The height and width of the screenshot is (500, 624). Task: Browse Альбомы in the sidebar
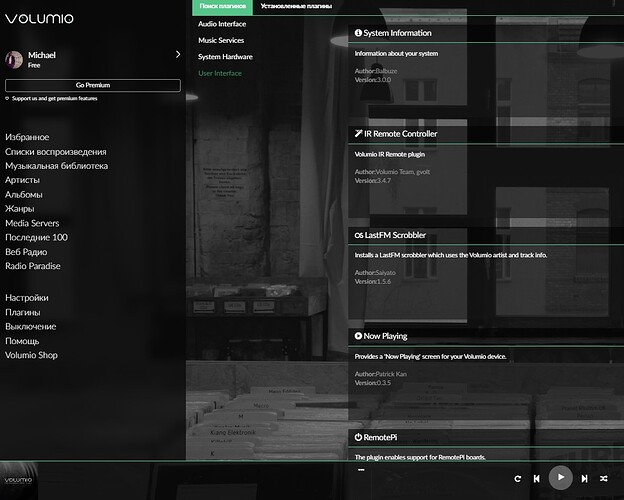tap(24, 195)
